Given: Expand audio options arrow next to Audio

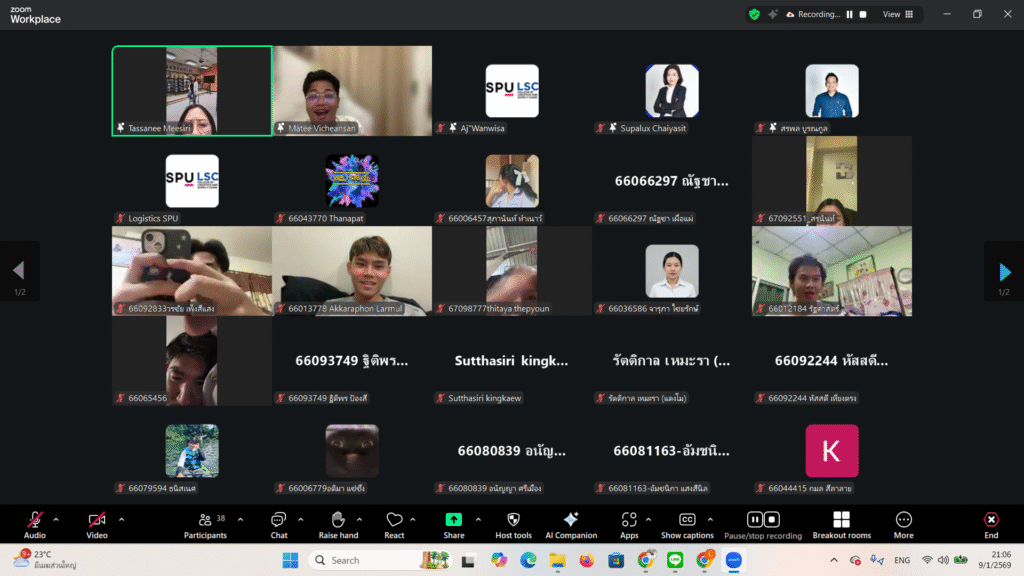Looking at the screenshot, I should click(56, 519).
